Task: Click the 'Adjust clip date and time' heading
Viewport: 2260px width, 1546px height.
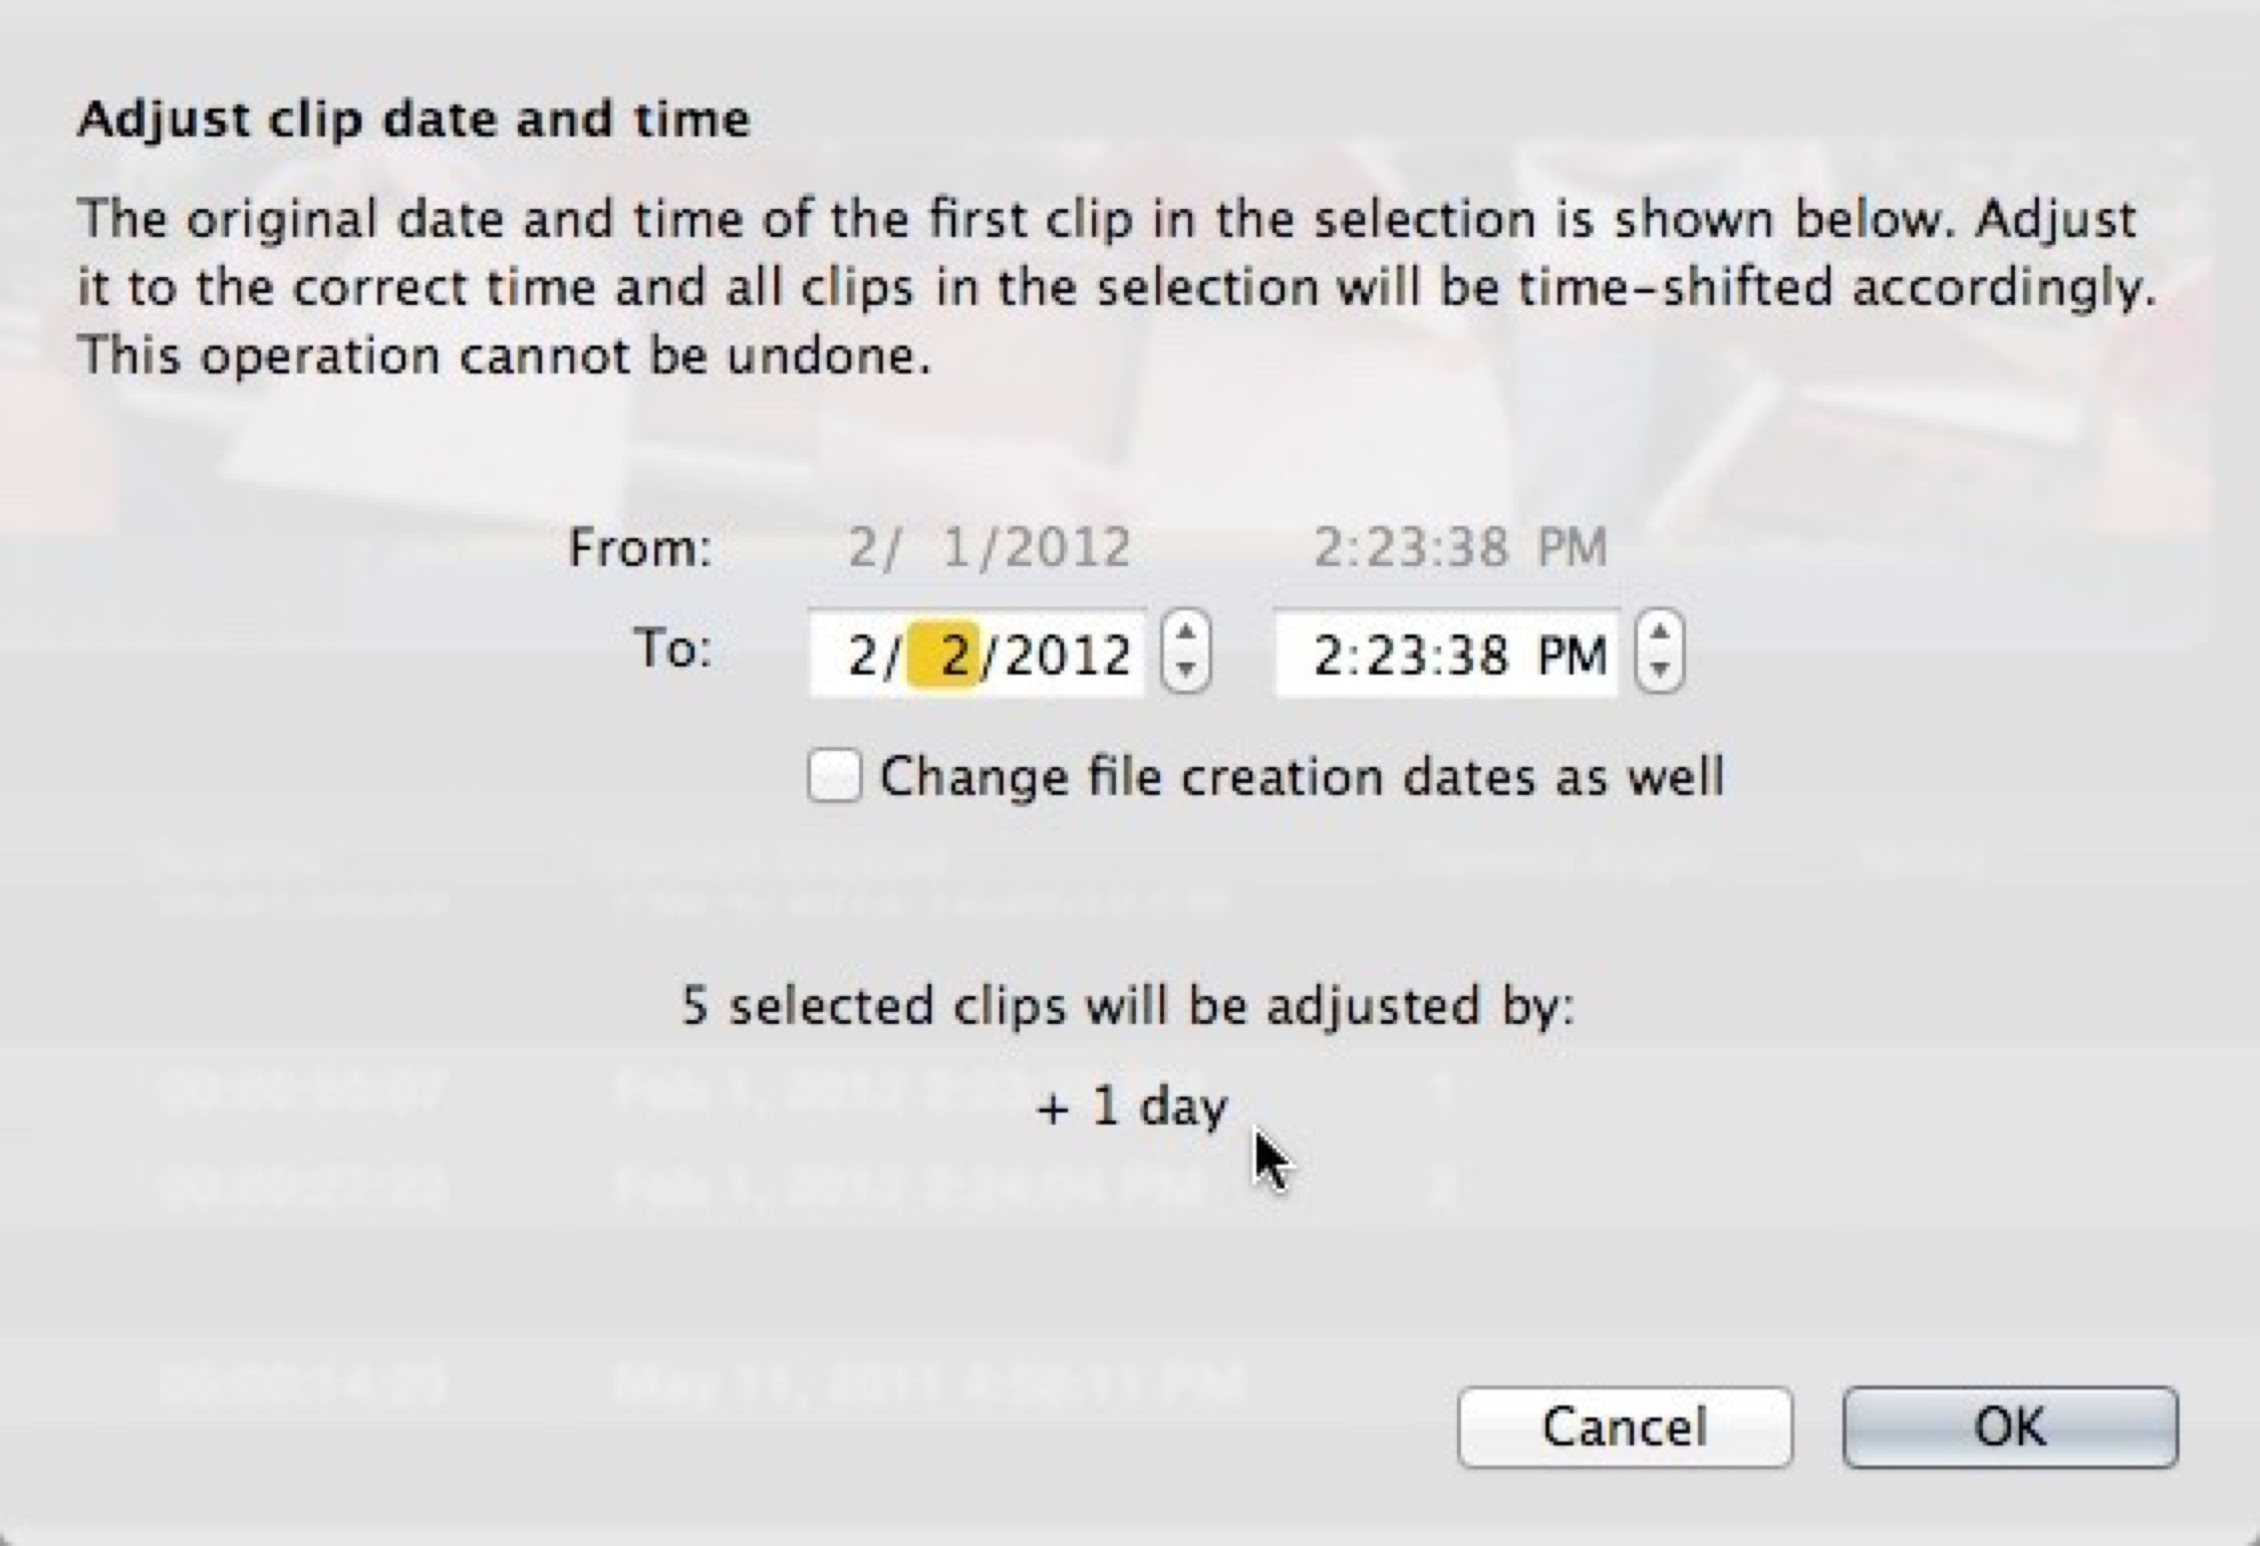Action: pyautogui.click(x=413, y=120)
